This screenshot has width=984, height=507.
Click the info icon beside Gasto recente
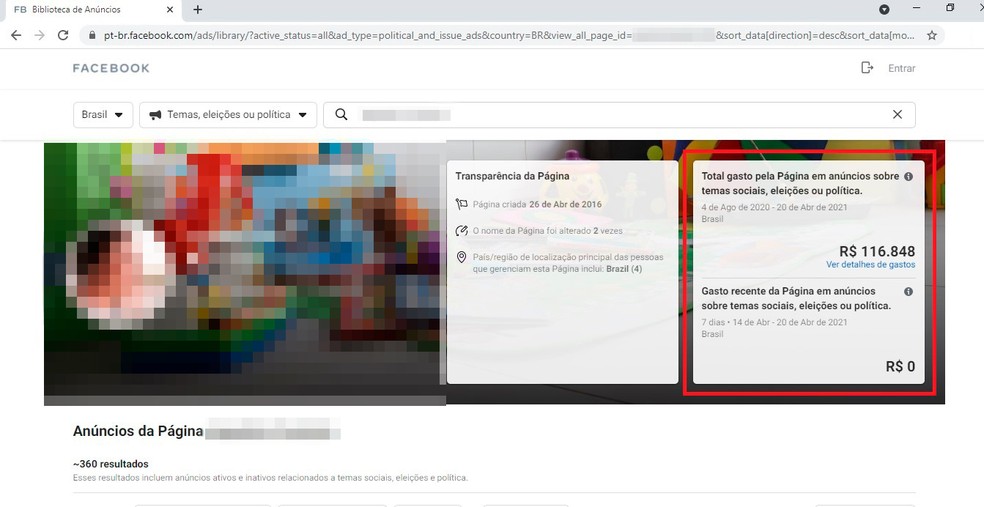[x=908, y=291]
